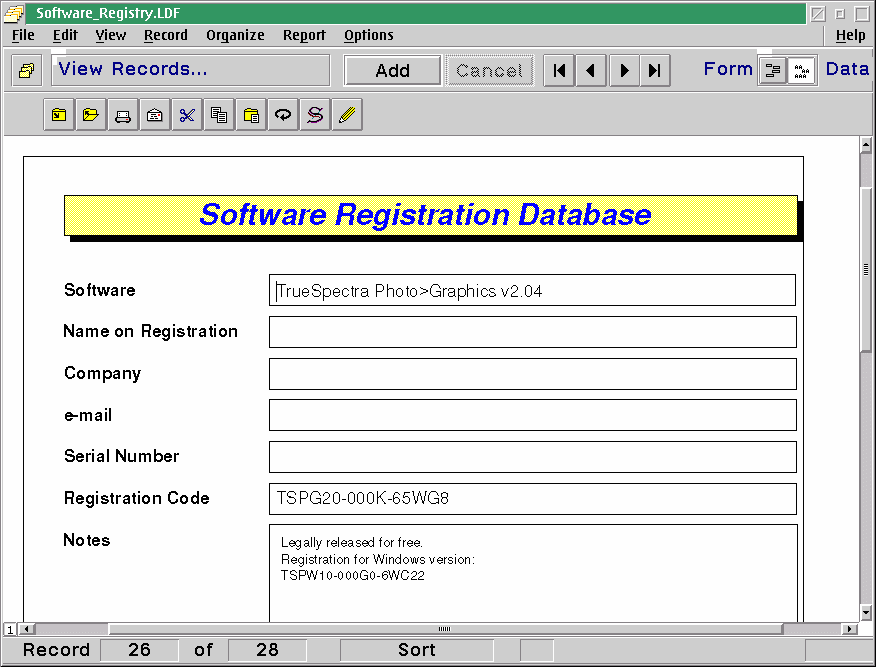Focus the Name on Registration field
Image resolution: width=876 pixels, height=667 pixels.
click(532, 332)
